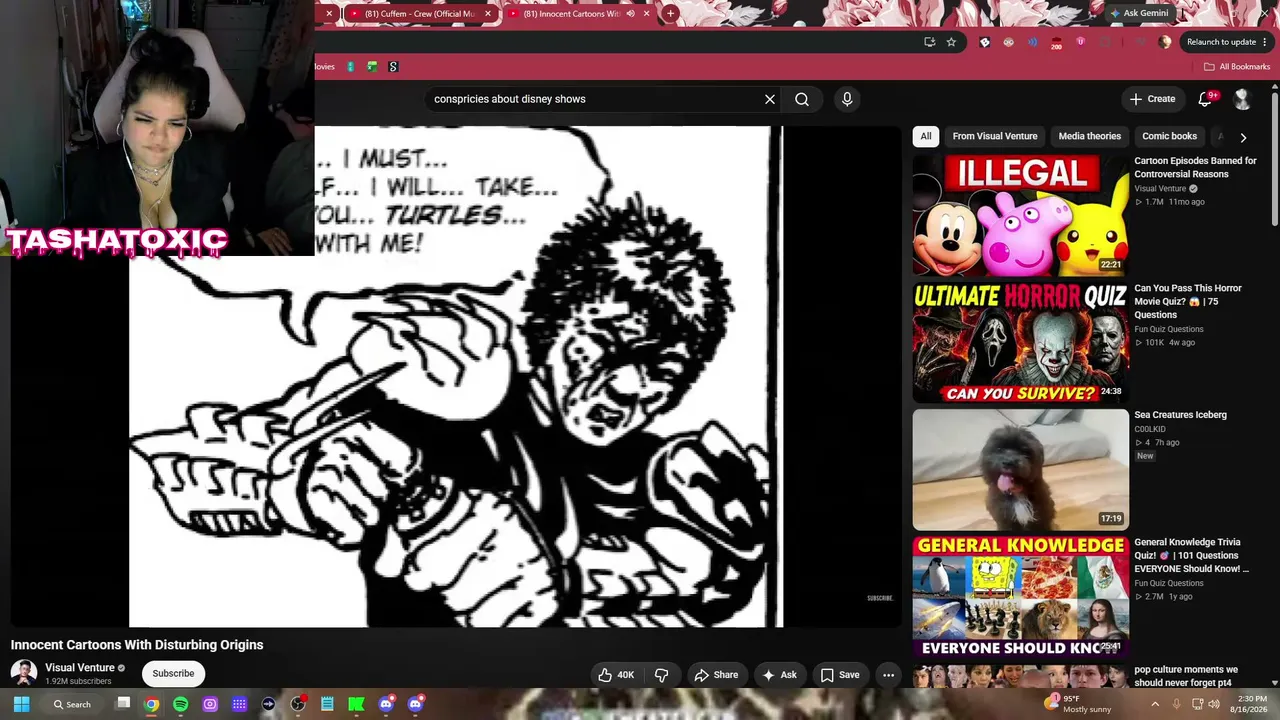Select the From Visual Venture chip

(x=995, y=136)
